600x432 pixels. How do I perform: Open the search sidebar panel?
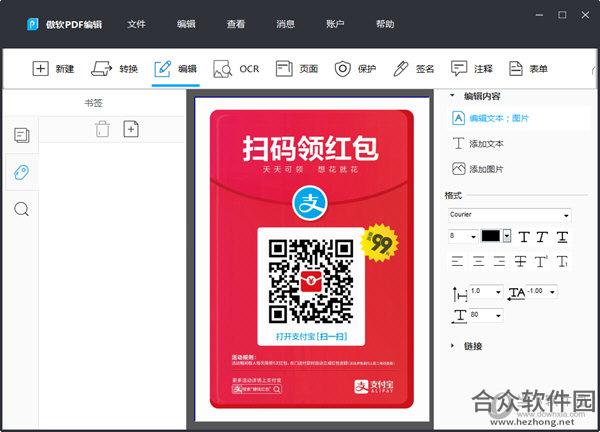pyautogui.click(x=21, y=209)
